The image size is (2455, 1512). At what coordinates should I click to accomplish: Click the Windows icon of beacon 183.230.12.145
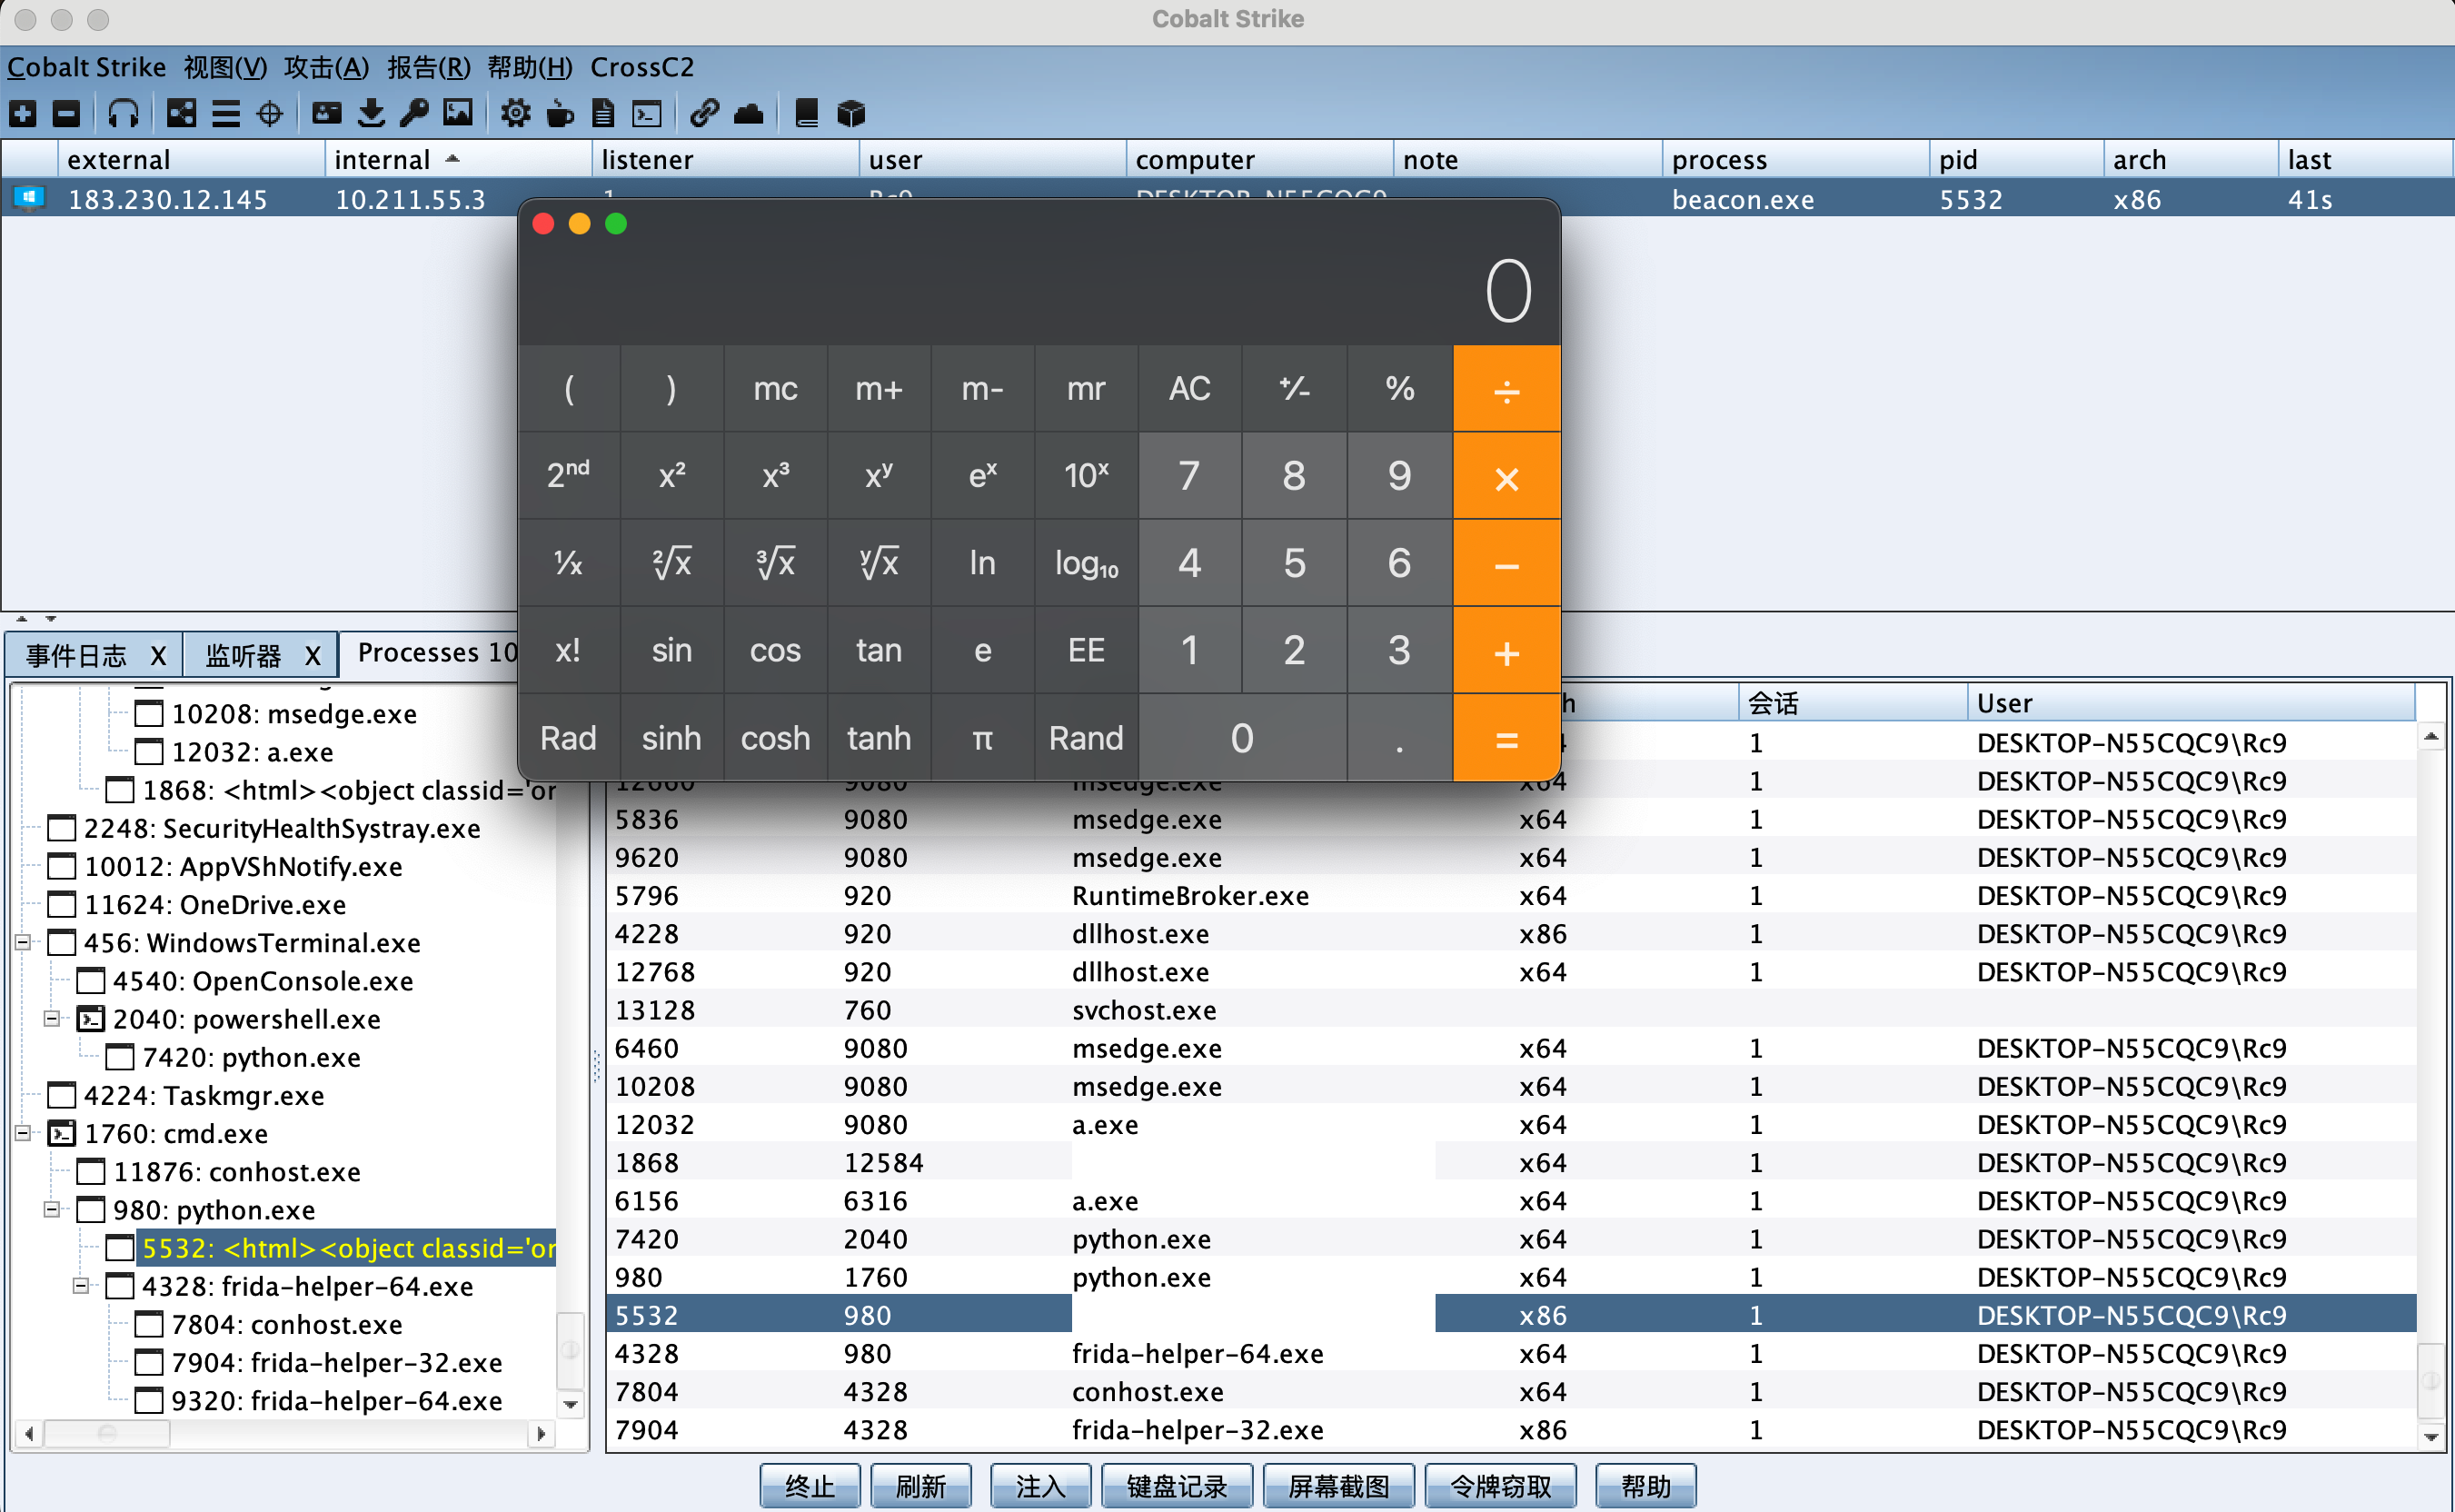[x=29, y=198]
